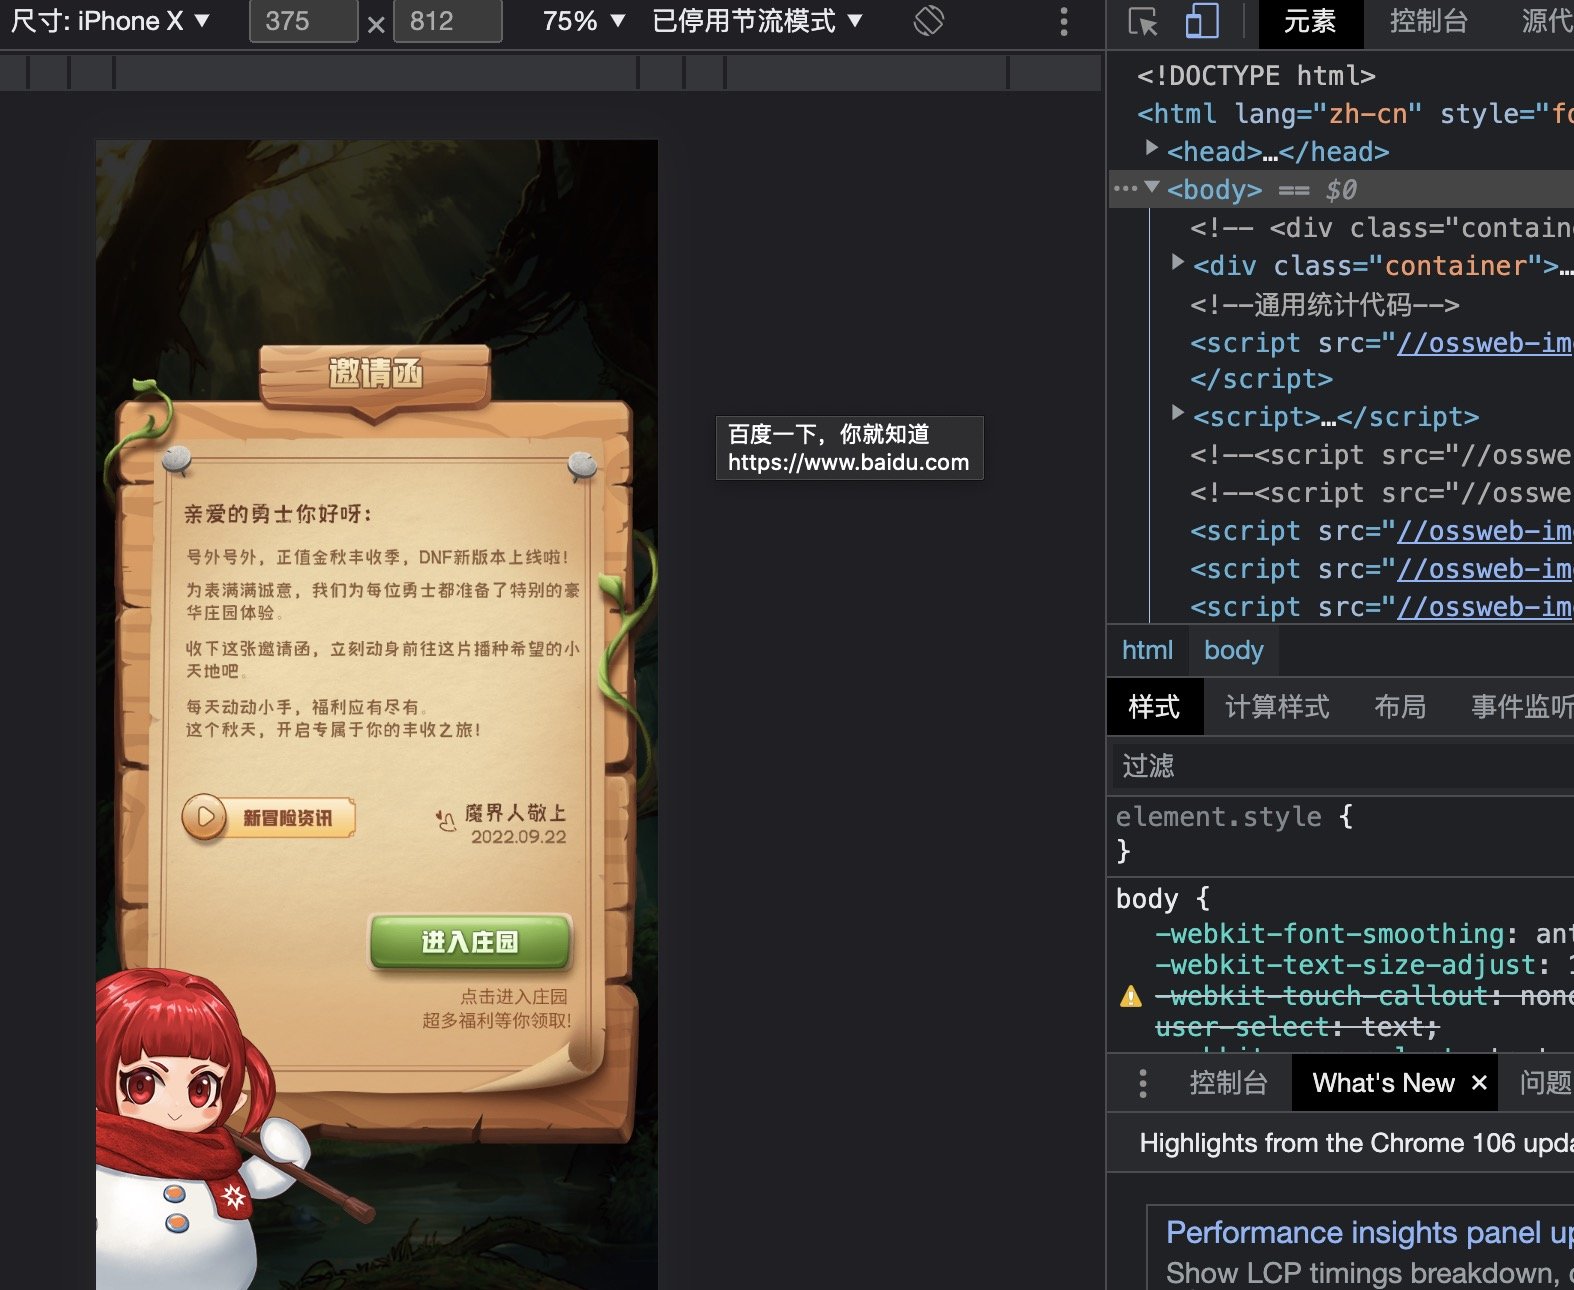Open the 计算样式 Computed tab
Viewport: 1574px width, 1290px height.
(x=1277, y=707)
